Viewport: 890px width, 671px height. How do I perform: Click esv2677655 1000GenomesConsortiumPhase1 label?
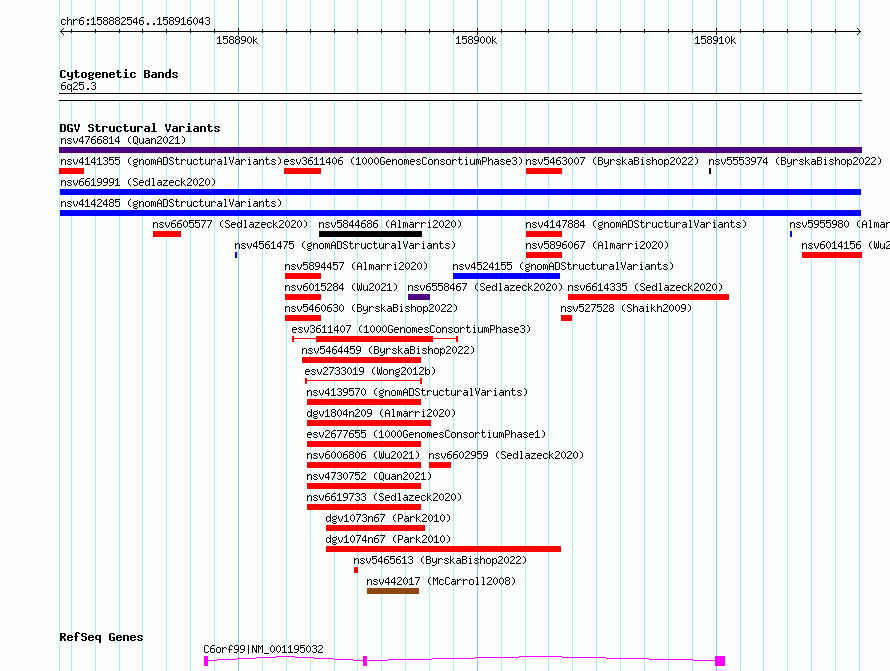coord(426,434)
